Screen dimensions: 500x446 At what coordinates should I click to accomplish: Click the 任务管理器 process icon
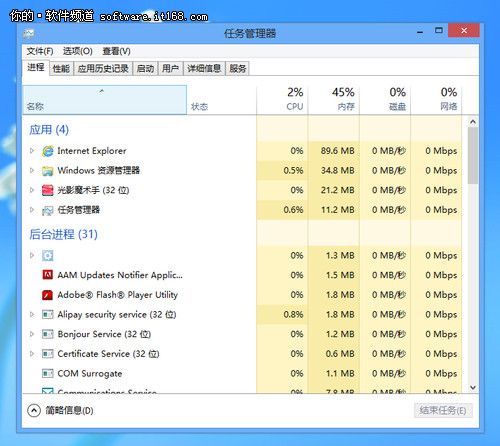(x=47, y=210)
